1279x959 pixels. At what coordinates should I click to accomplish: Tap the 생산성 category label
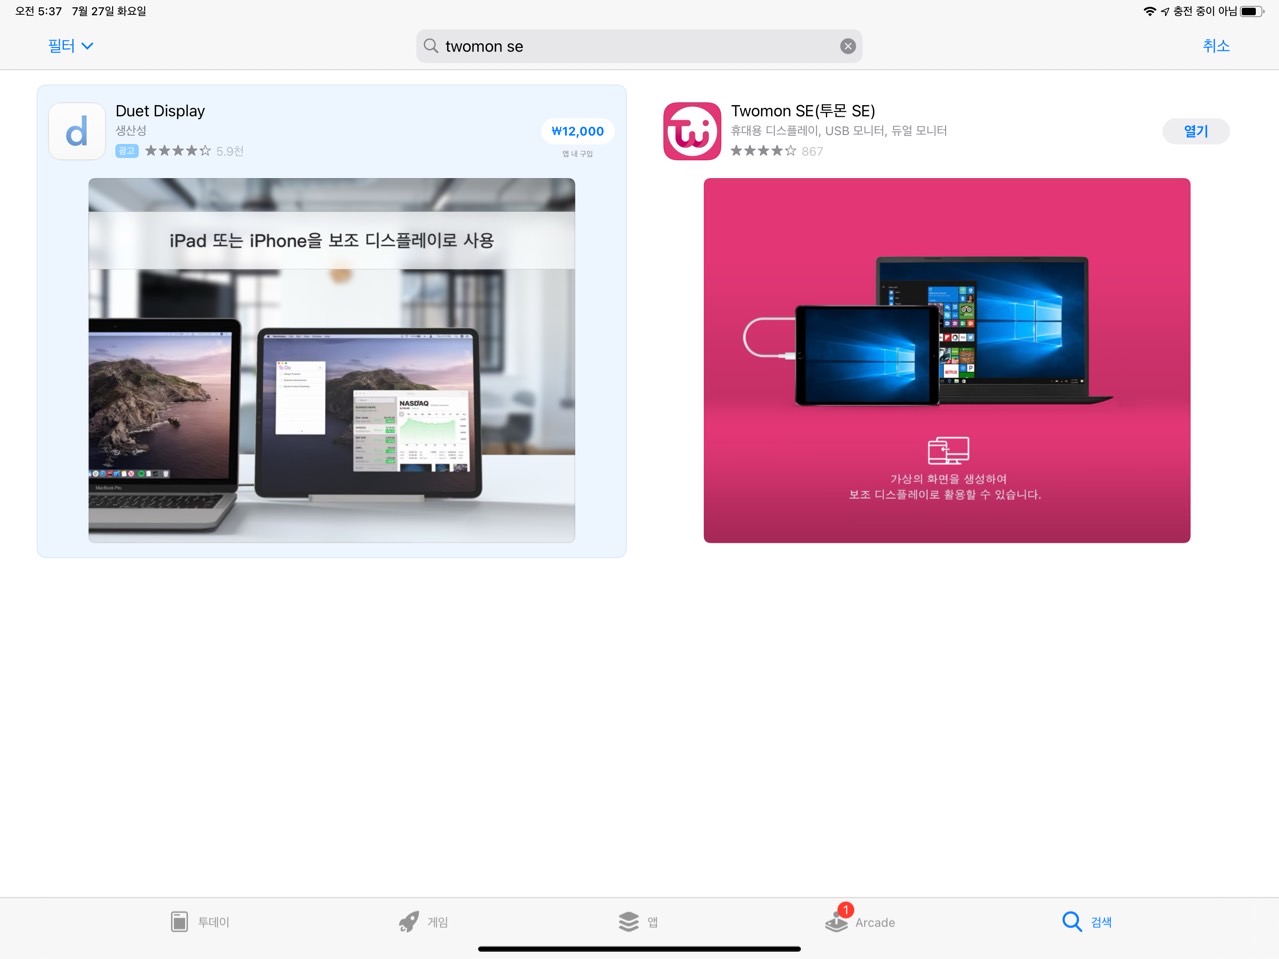(x=131, y=131)
